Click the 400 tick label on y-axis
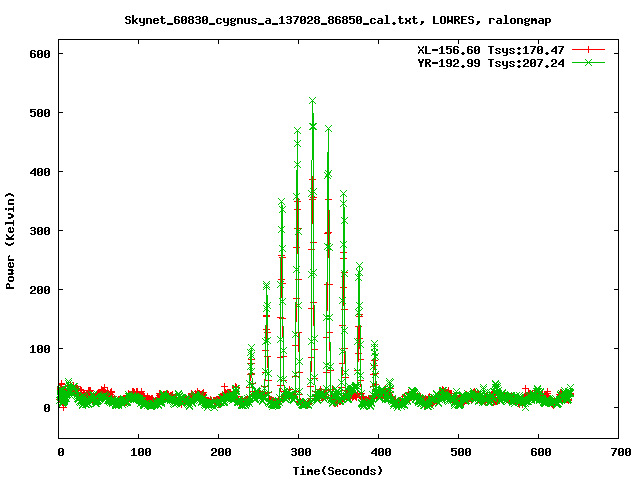Image resolution: width=640 pixels, height=480 pixels. [40, 172]
